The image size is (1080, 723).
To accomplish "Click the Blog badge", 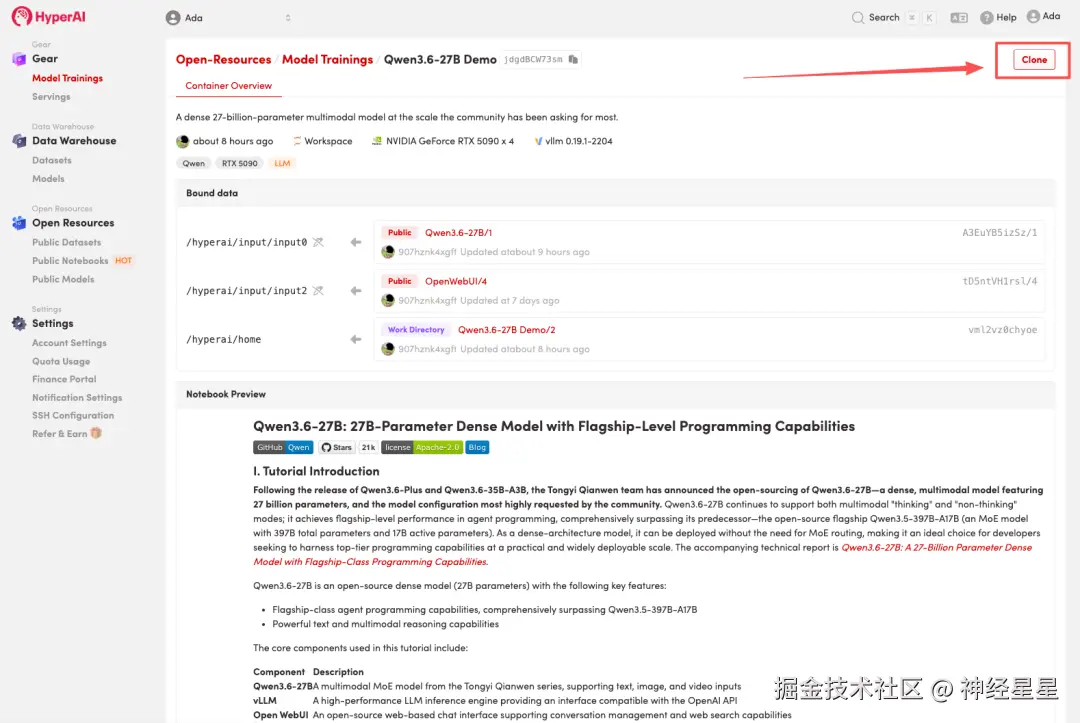I will tap(477, 448).
